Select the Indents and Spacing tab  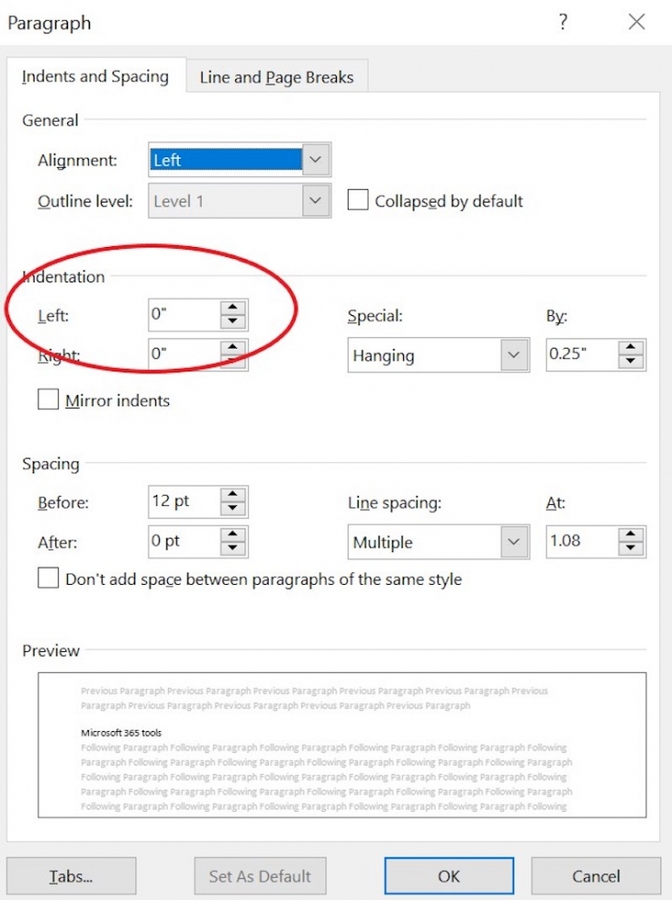point(95,76)
